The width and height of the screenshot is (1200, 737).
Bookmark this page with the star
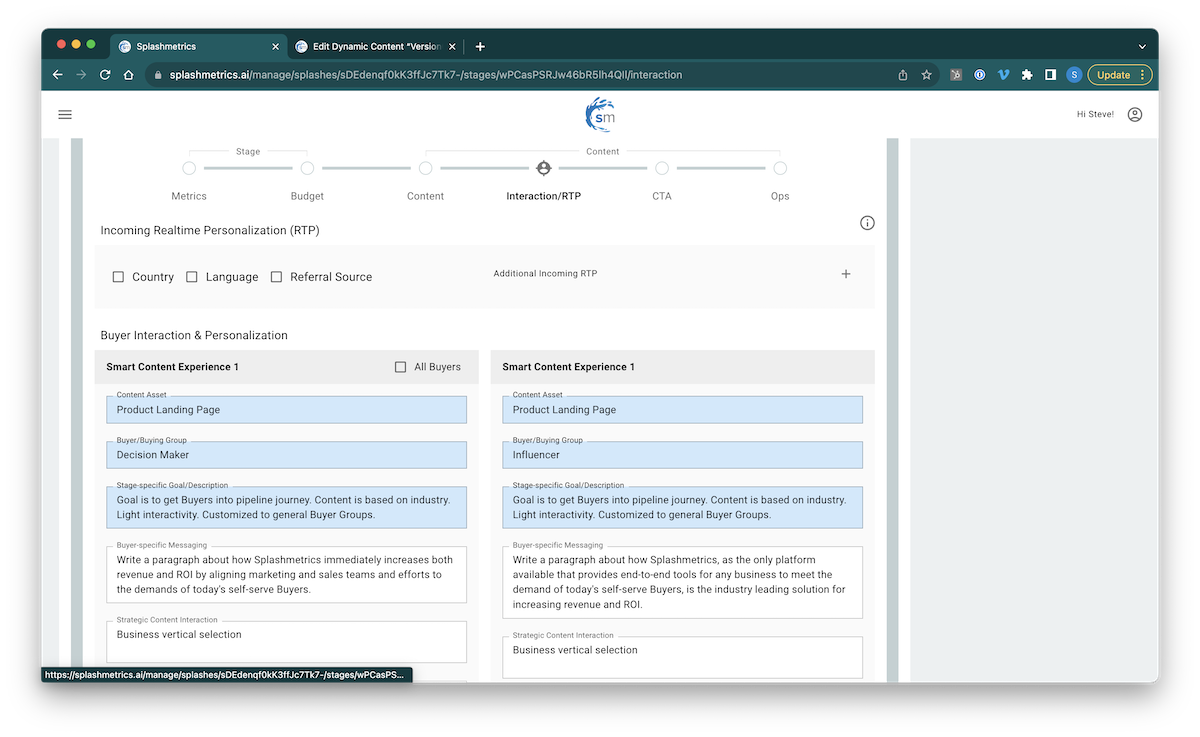coord(927,75)
